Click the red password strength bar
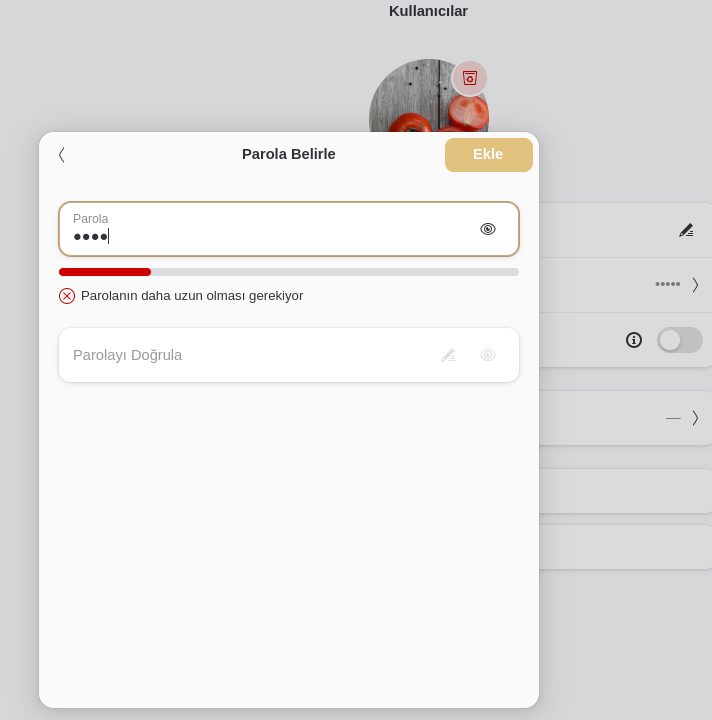Viewport: 712px width, 720px height. [x=105, y=272]
